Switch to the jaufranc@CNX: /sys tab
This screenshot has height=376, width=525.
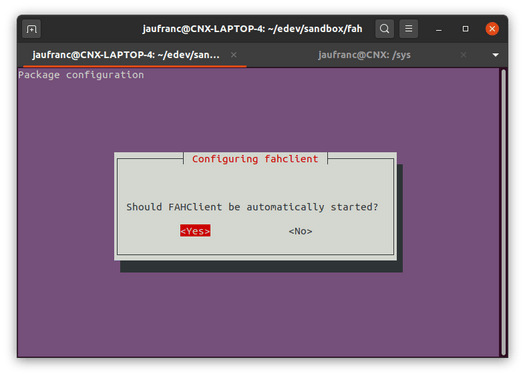(x=364, y=55)
